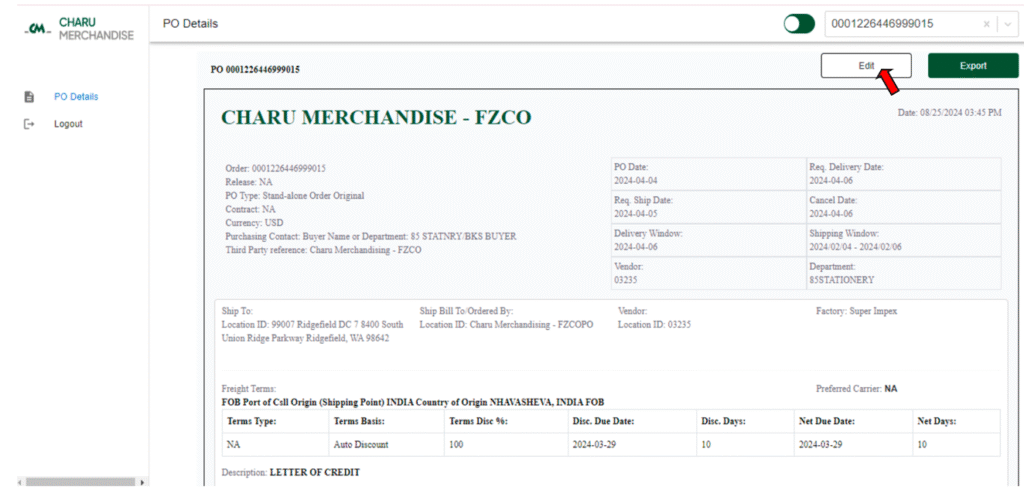Image resolution: width=1024 pixels, height=493 pixels.
Task: Click the Auto Discount terms basis cell
Action: click(360, 444)
